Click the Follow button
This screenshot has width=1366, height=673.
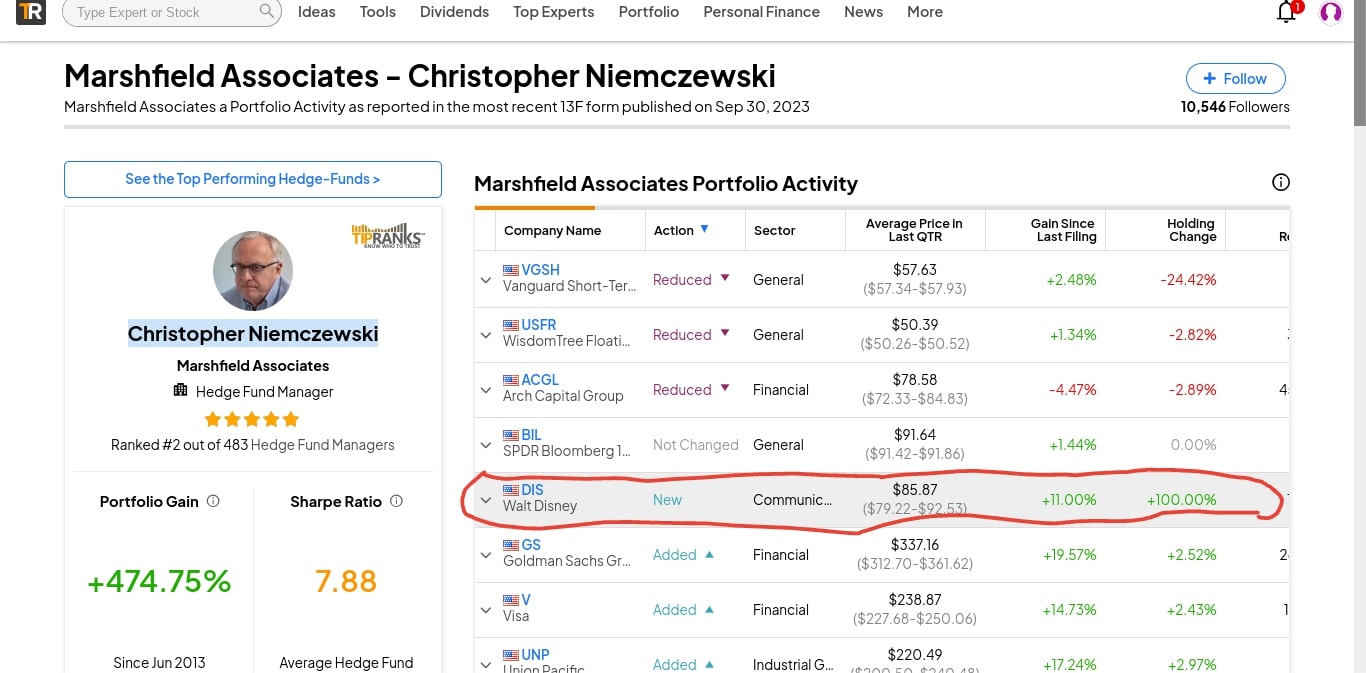click(x=1235, y=79)
